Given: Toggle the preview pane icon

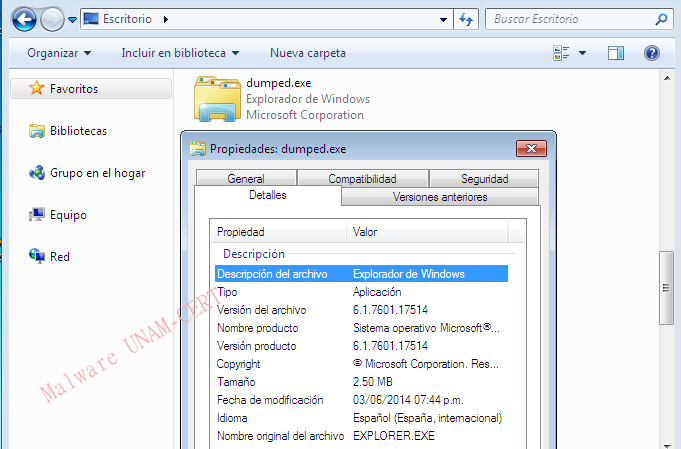Looking at the screenshot, I should tap(615, 53).
